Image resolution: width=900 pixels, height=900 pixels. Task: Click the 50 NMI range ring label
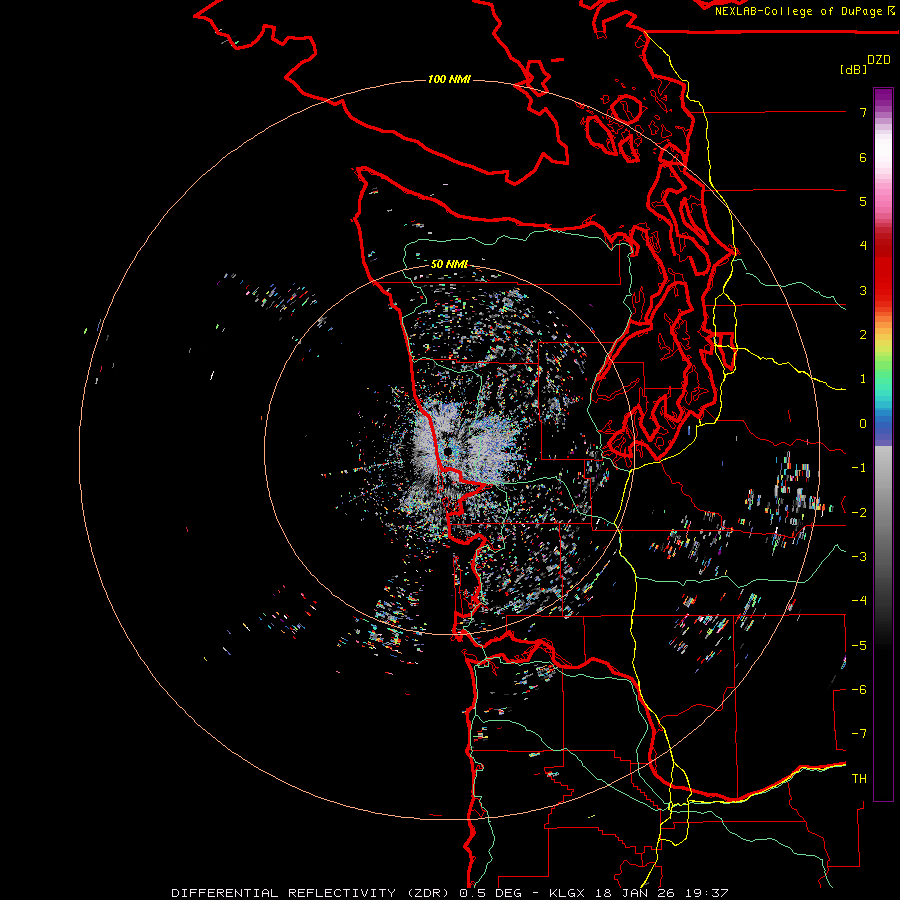tap(449, 264)
